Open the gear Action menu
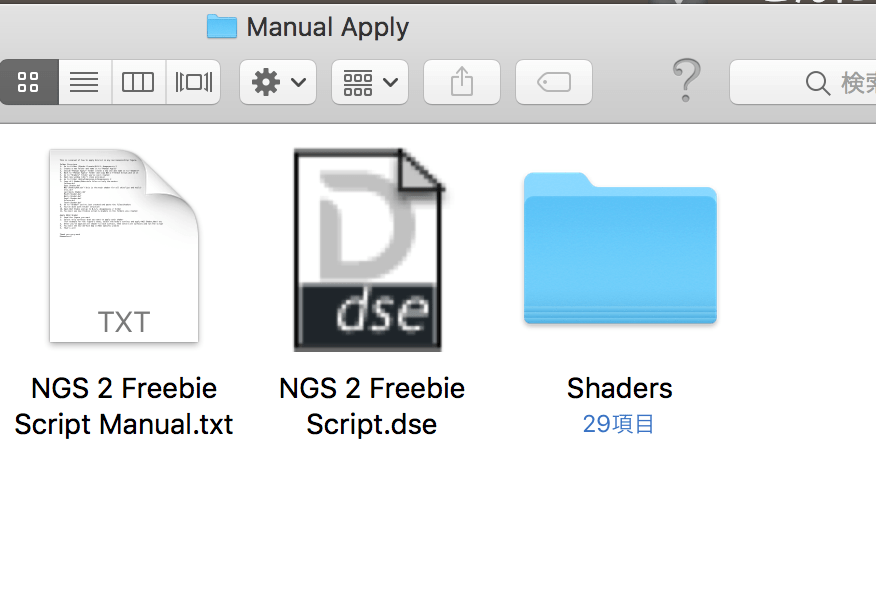The image size is (876, 592). tap(278, 82)
